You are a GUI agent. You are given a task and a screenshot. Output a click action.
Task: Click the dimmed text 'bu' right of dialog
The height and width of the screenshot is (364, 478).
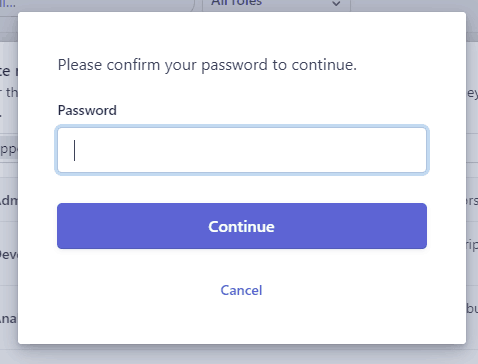tap(472, 308)
